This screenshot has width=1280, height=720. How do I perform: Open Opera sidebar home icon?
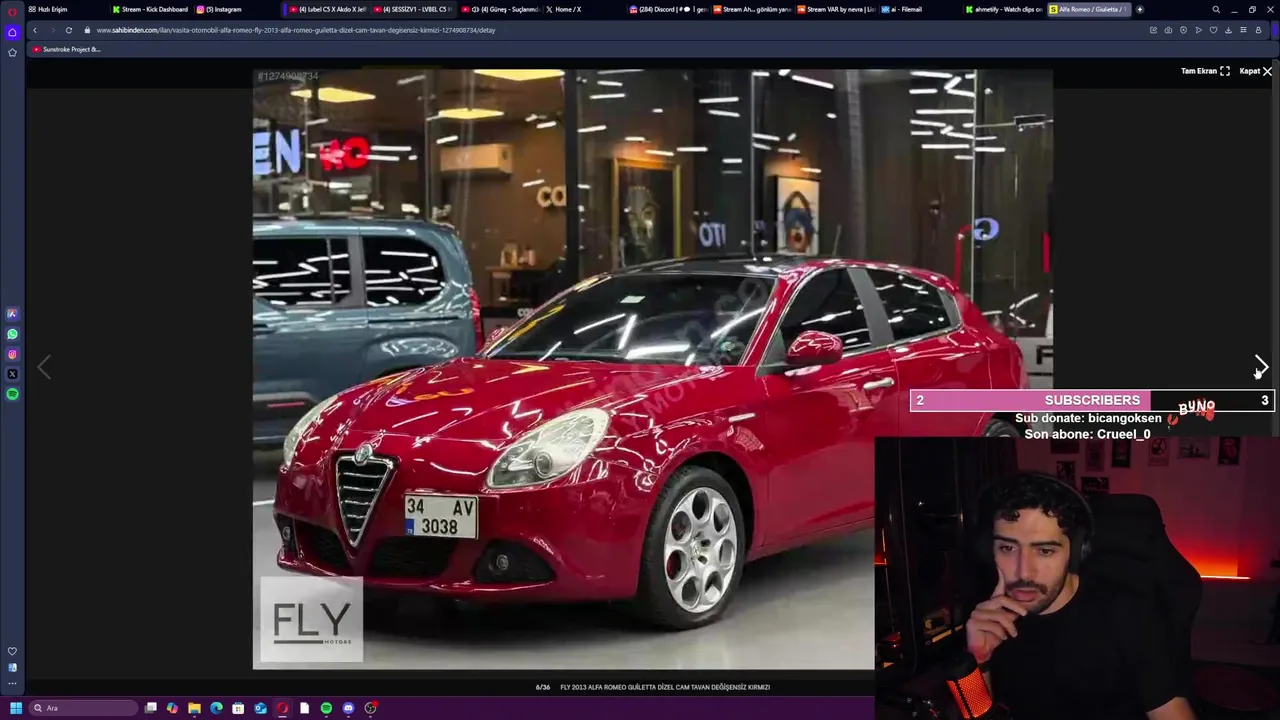coord(12,32)
